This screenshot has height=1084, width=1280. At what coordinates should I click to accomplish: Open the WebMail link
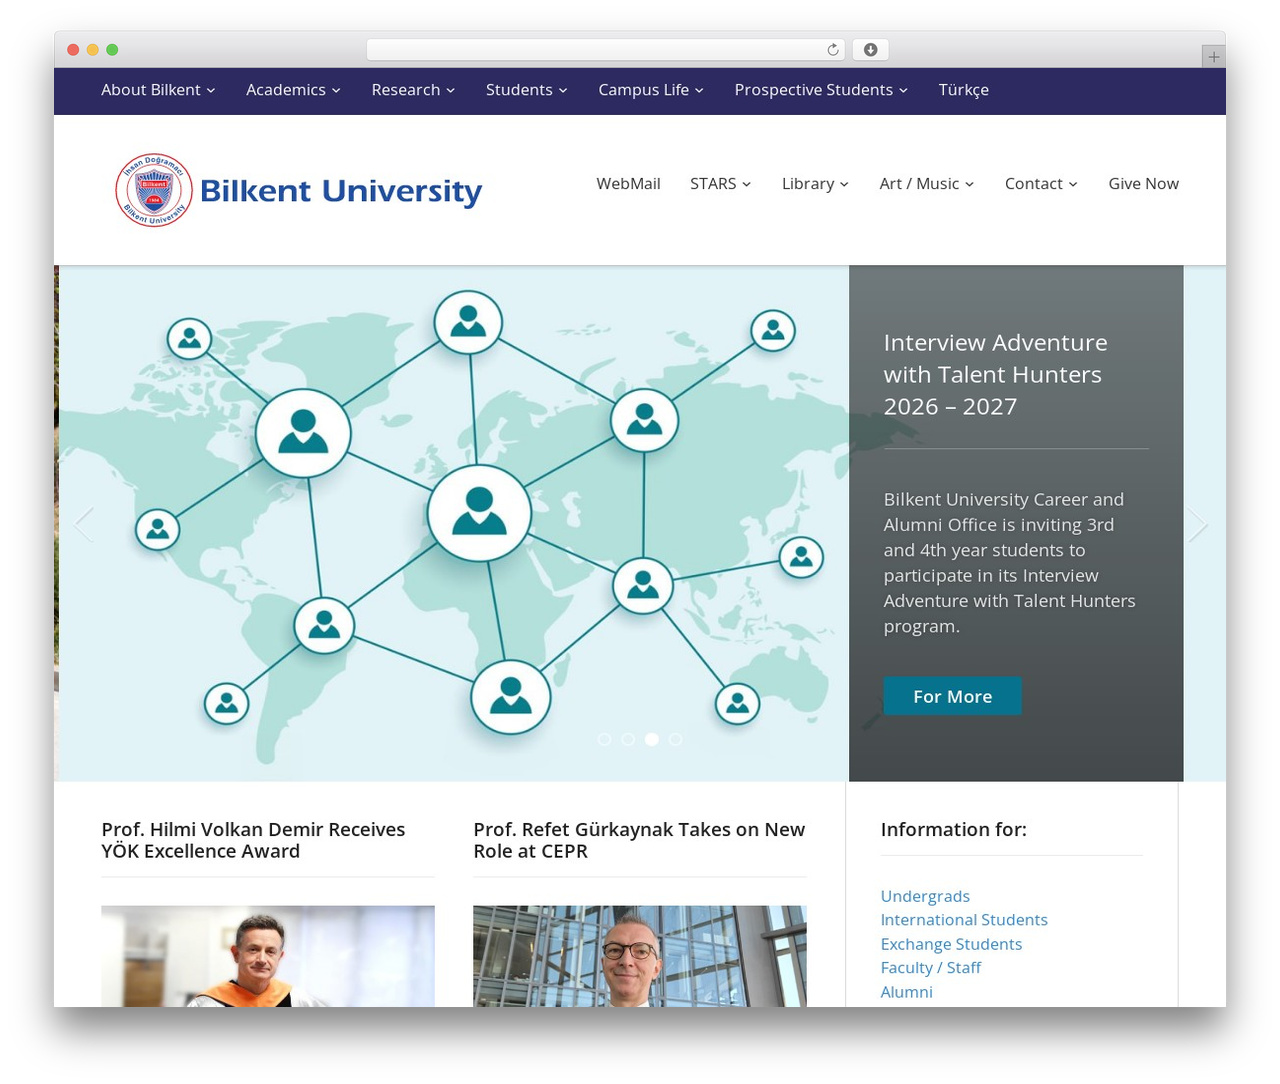pyautogui.click(x=628, y=184)
